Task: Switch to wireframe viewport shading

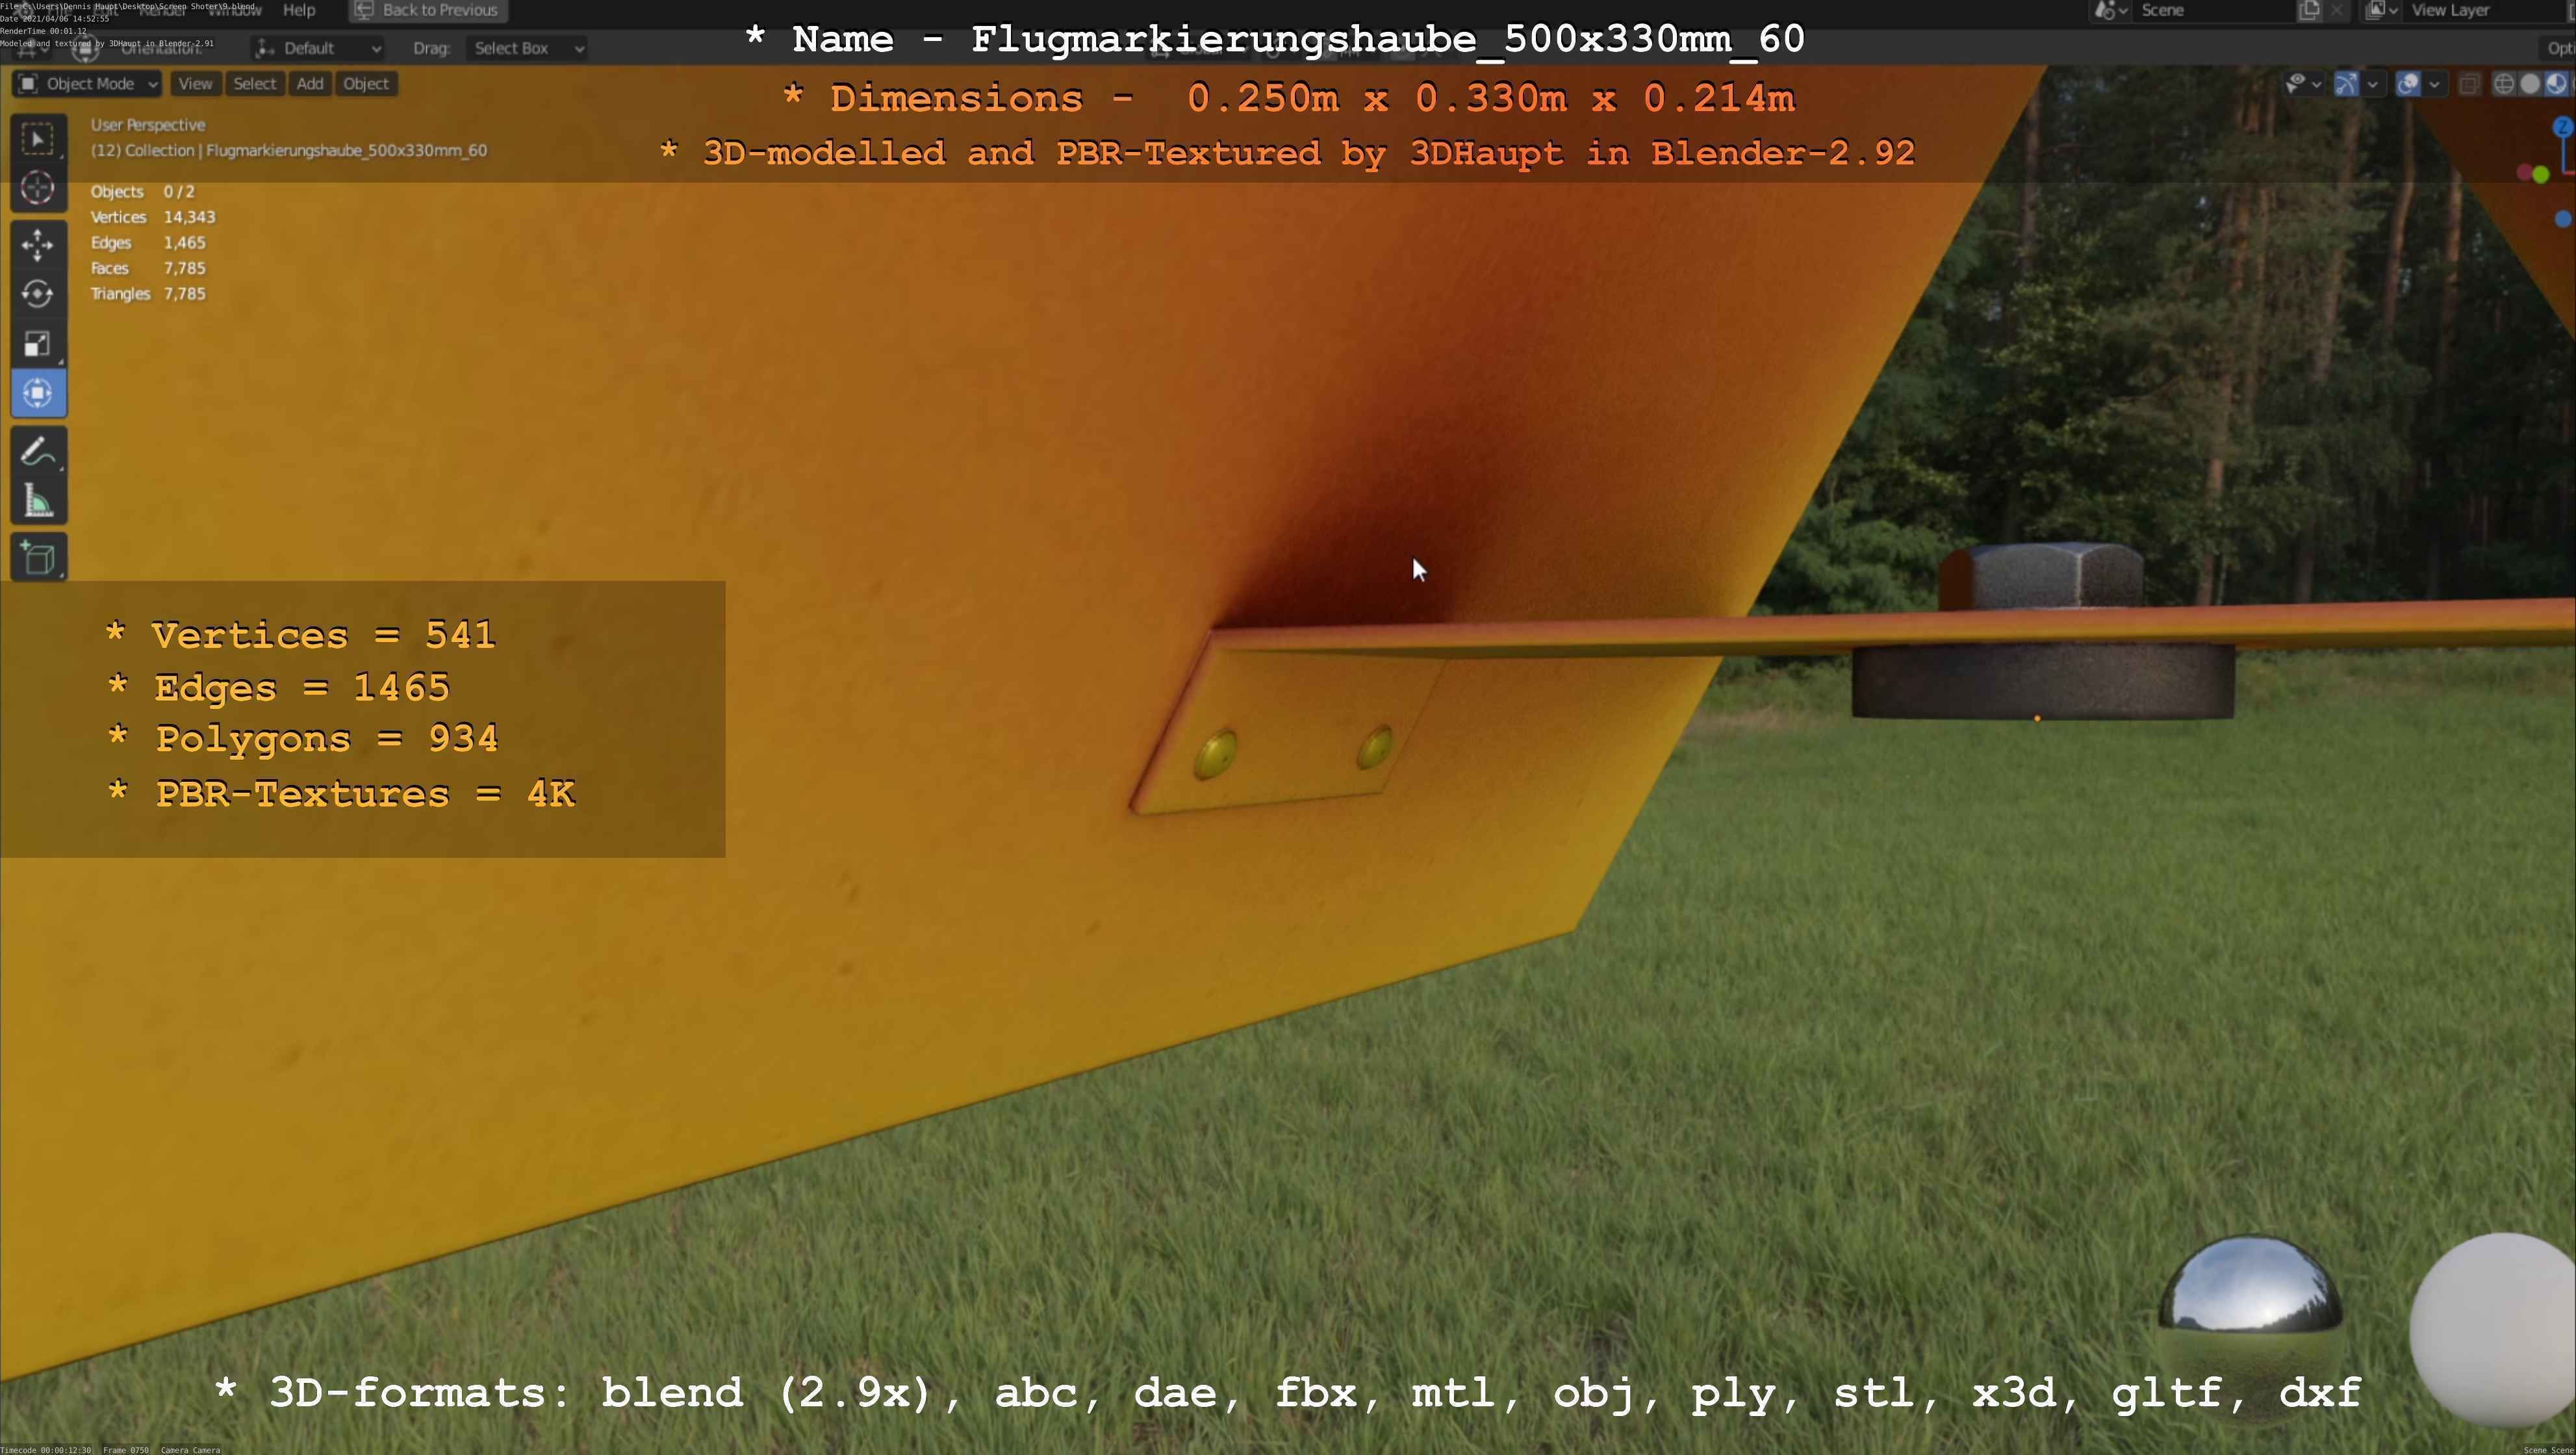Action: click(x=2504, y=84)
